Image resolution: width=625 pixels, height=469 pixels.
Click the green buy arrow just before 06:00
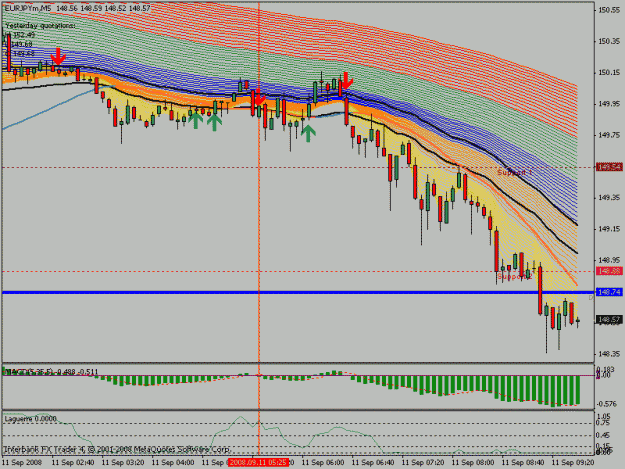[308, 134]
